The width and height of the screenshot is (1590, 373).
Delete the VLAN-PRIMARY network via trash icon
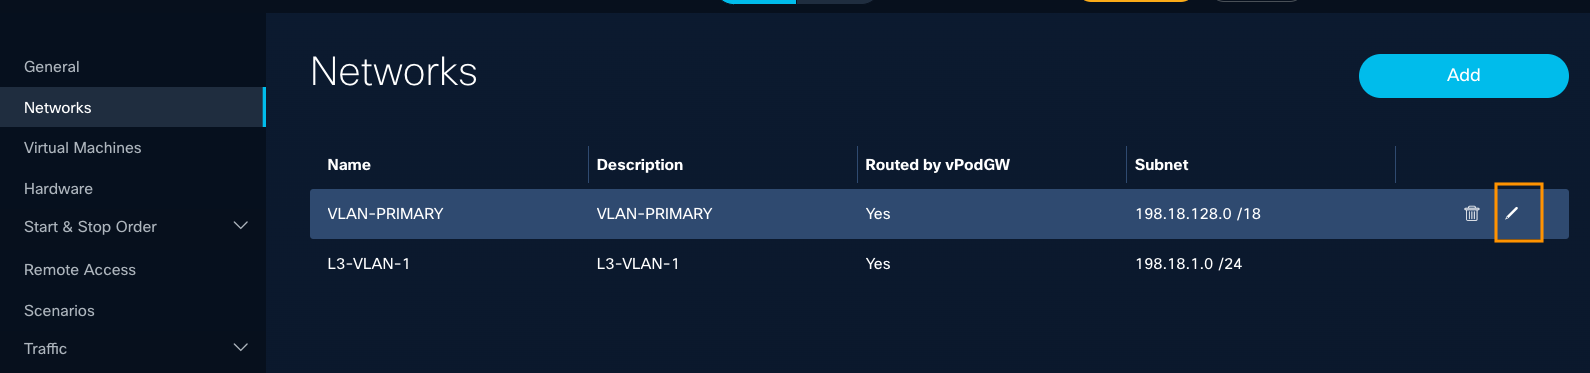tap(1471, 213)
